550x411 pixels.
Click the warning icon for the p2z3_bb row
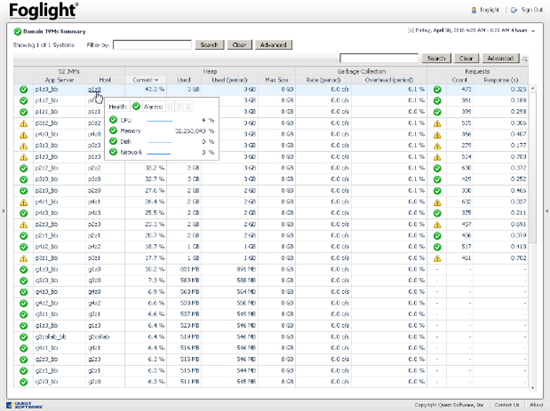click(x=24, y=225)
